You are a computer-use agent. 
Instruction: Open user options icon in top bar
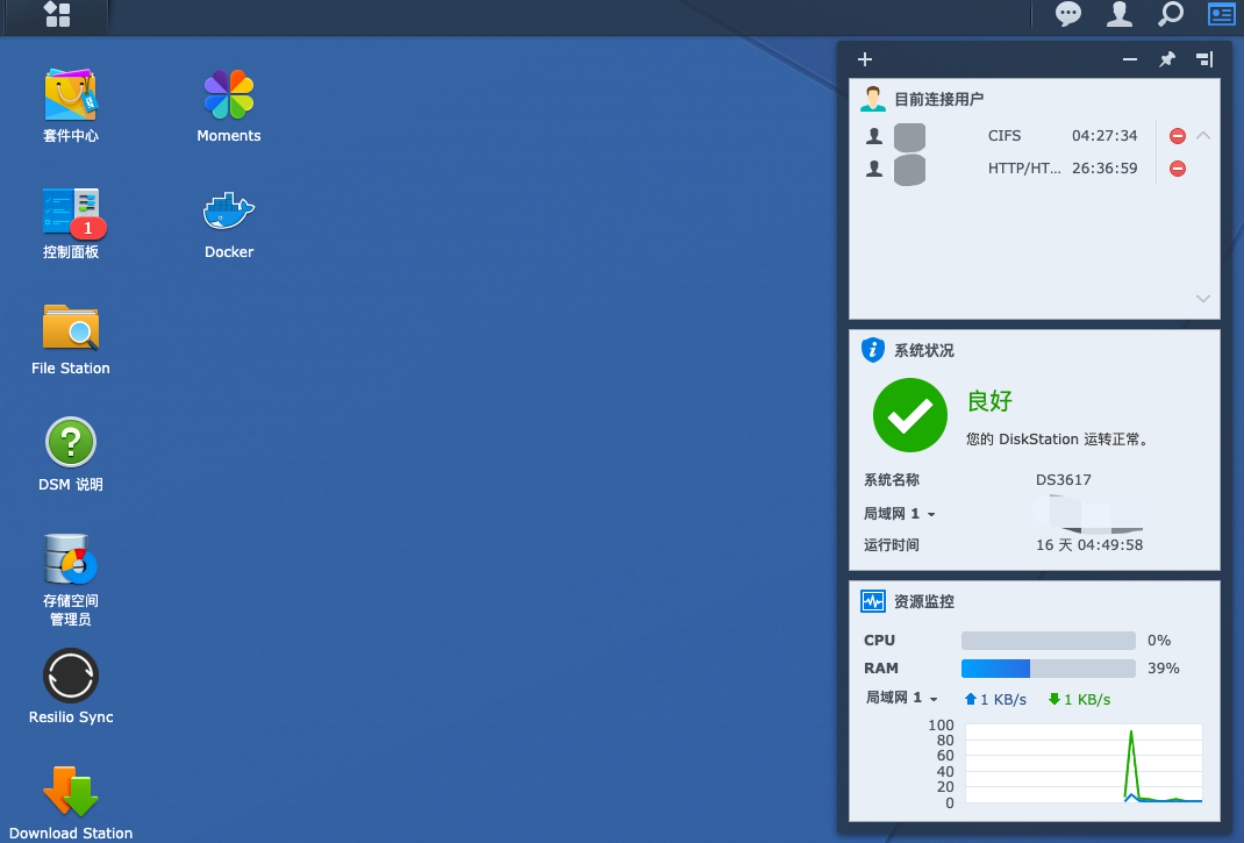(1119, 14)
